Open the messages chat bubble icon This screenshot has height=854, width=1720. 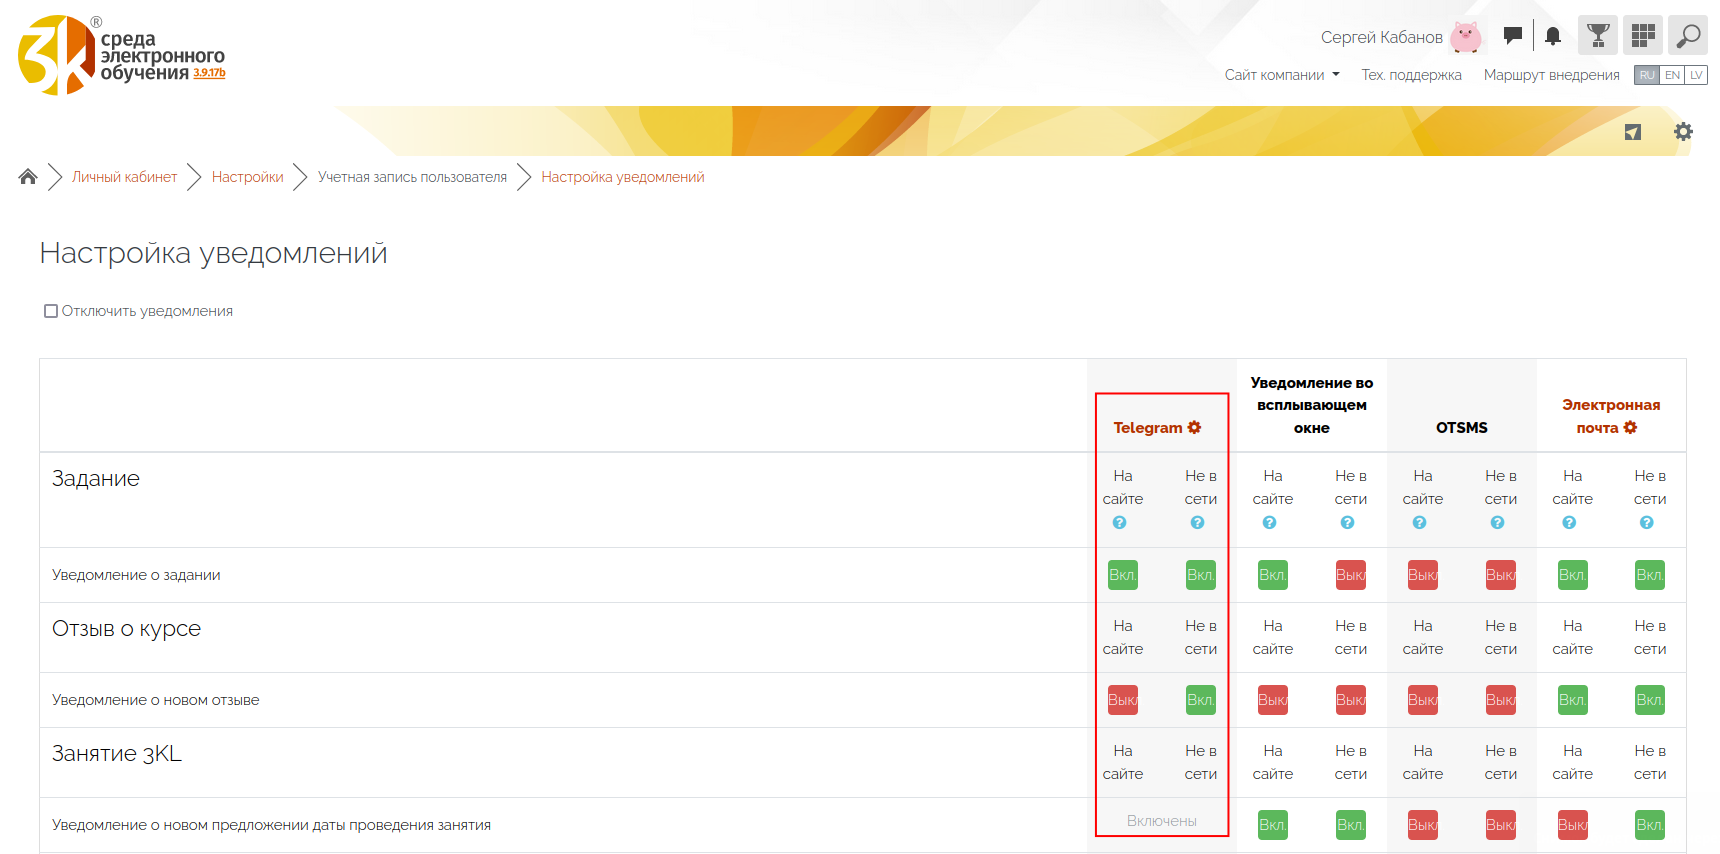pyautogui.click(x=1513, y=36)
